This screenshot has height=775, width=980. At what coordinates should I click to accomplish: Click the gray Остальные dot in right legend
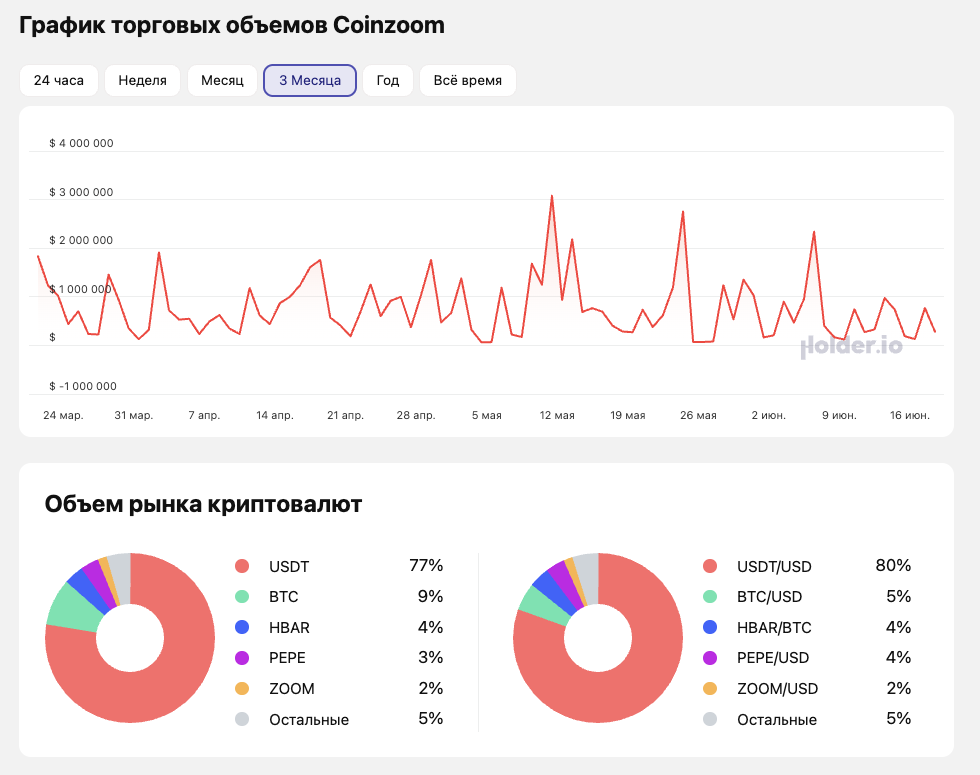click(x=710, y=719)
